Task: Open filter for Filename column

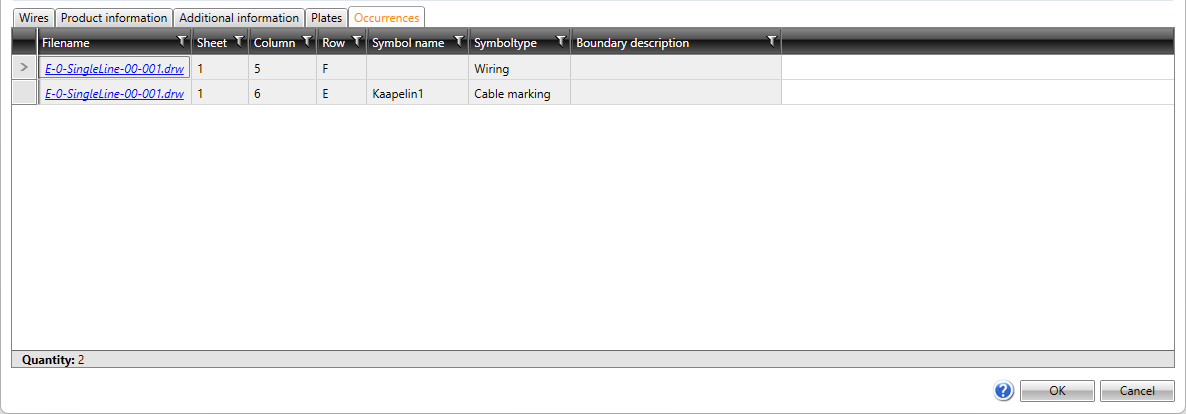Action: pyautogui.click(x=181, y=42)
